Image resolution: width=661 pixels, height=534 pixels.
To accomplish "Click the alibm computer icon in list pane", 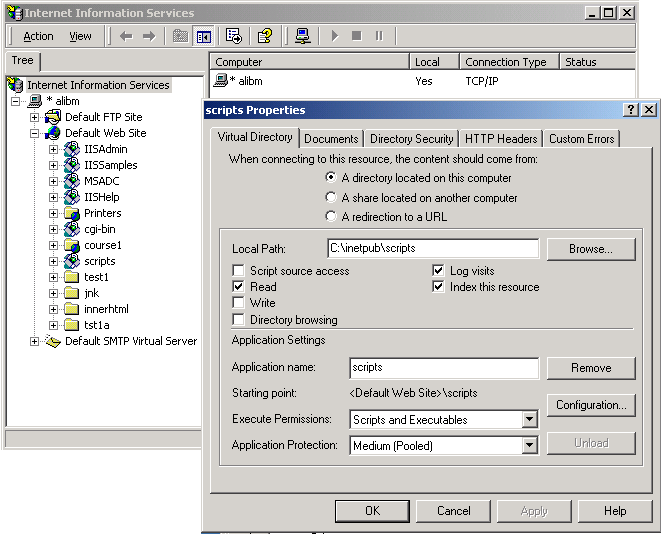I will pos(220,80).
